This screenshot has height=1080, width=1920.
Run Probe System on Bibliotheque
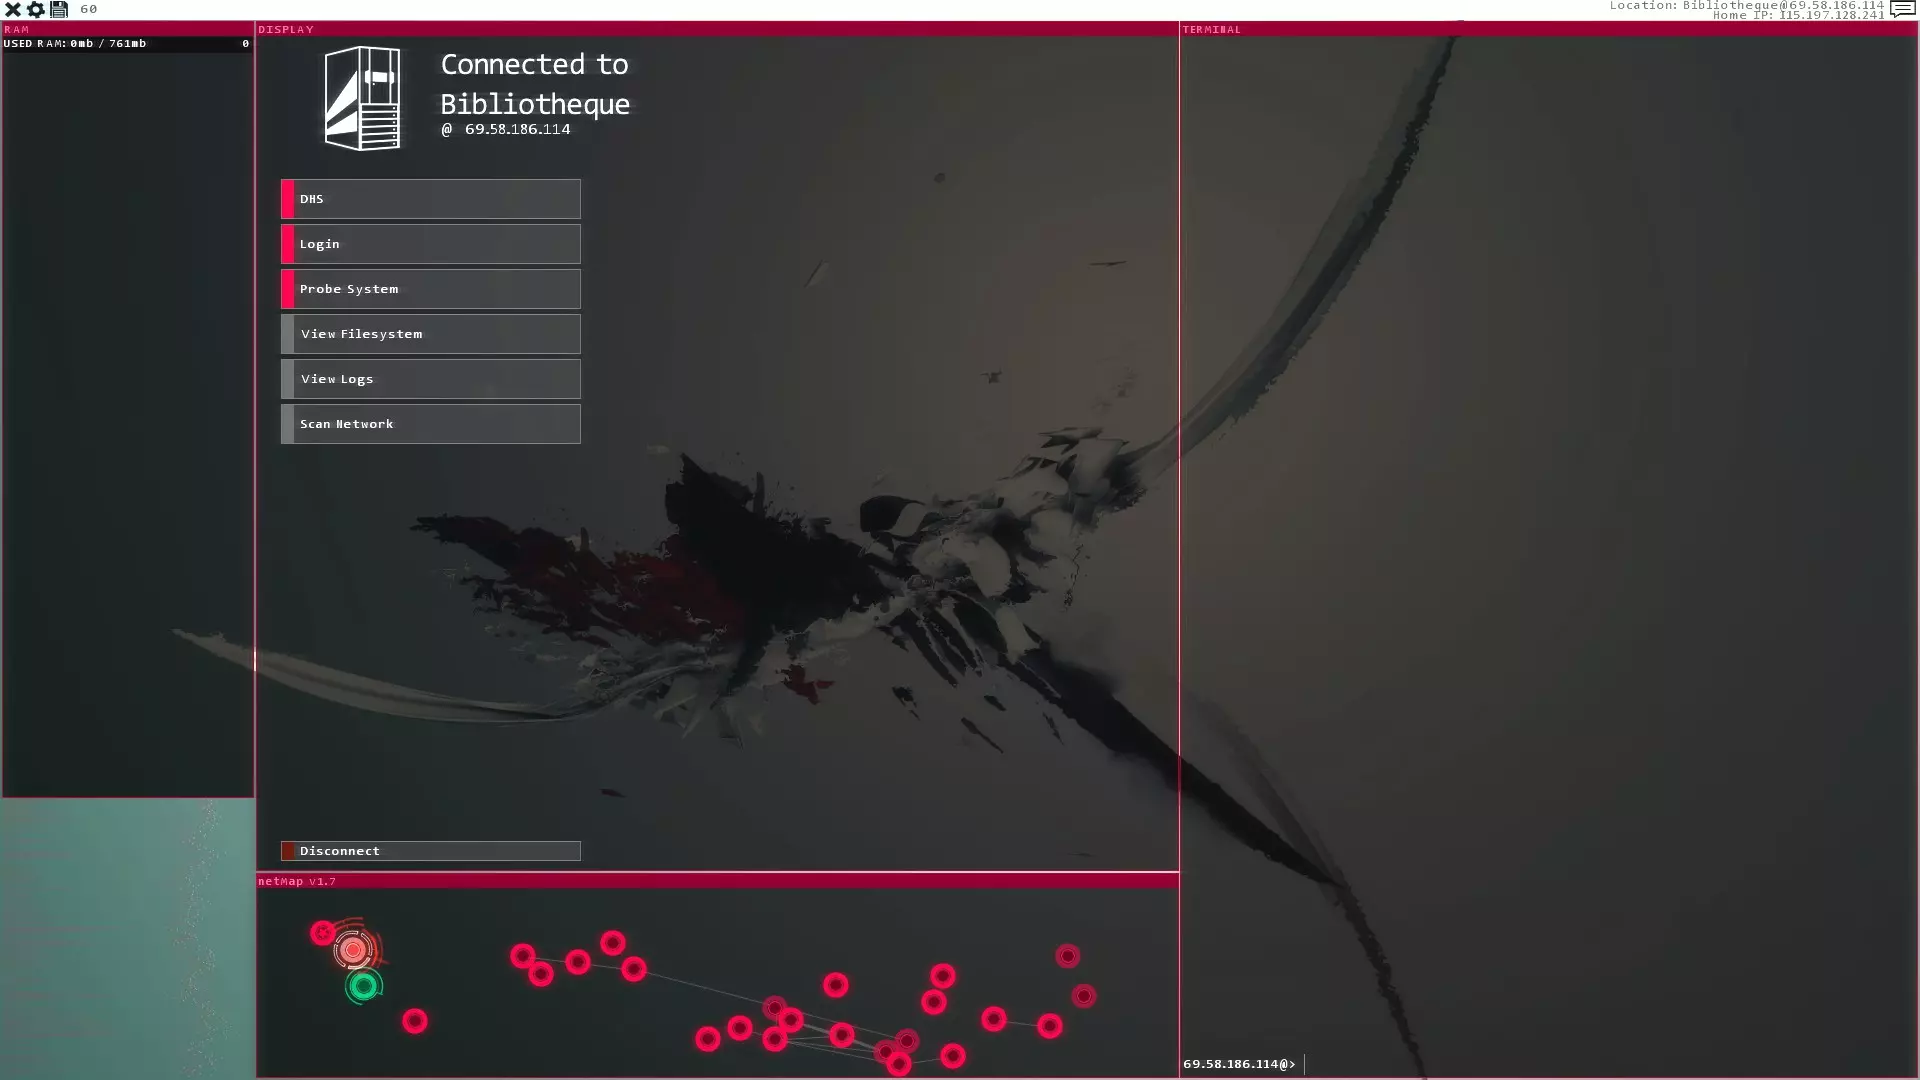pyautogui.click(x=431, y=289)
